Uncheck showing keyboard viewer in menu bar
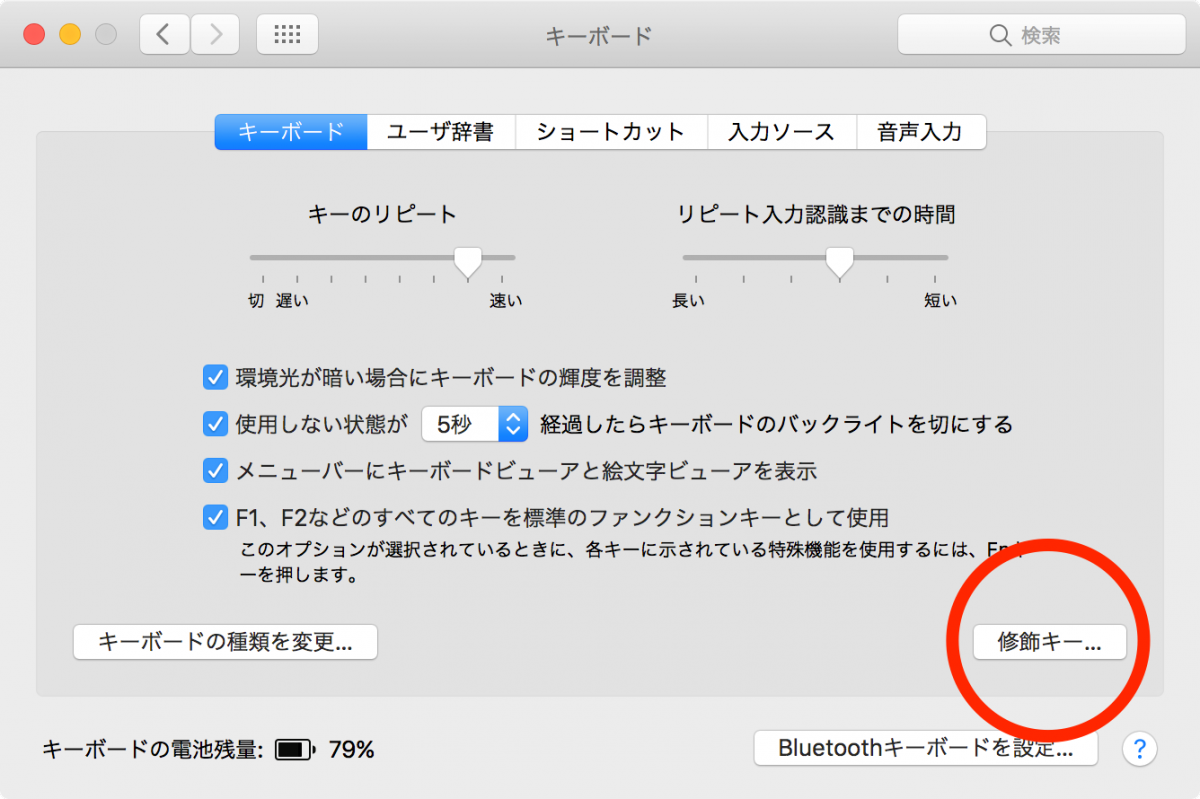 [x=215, y=470]
